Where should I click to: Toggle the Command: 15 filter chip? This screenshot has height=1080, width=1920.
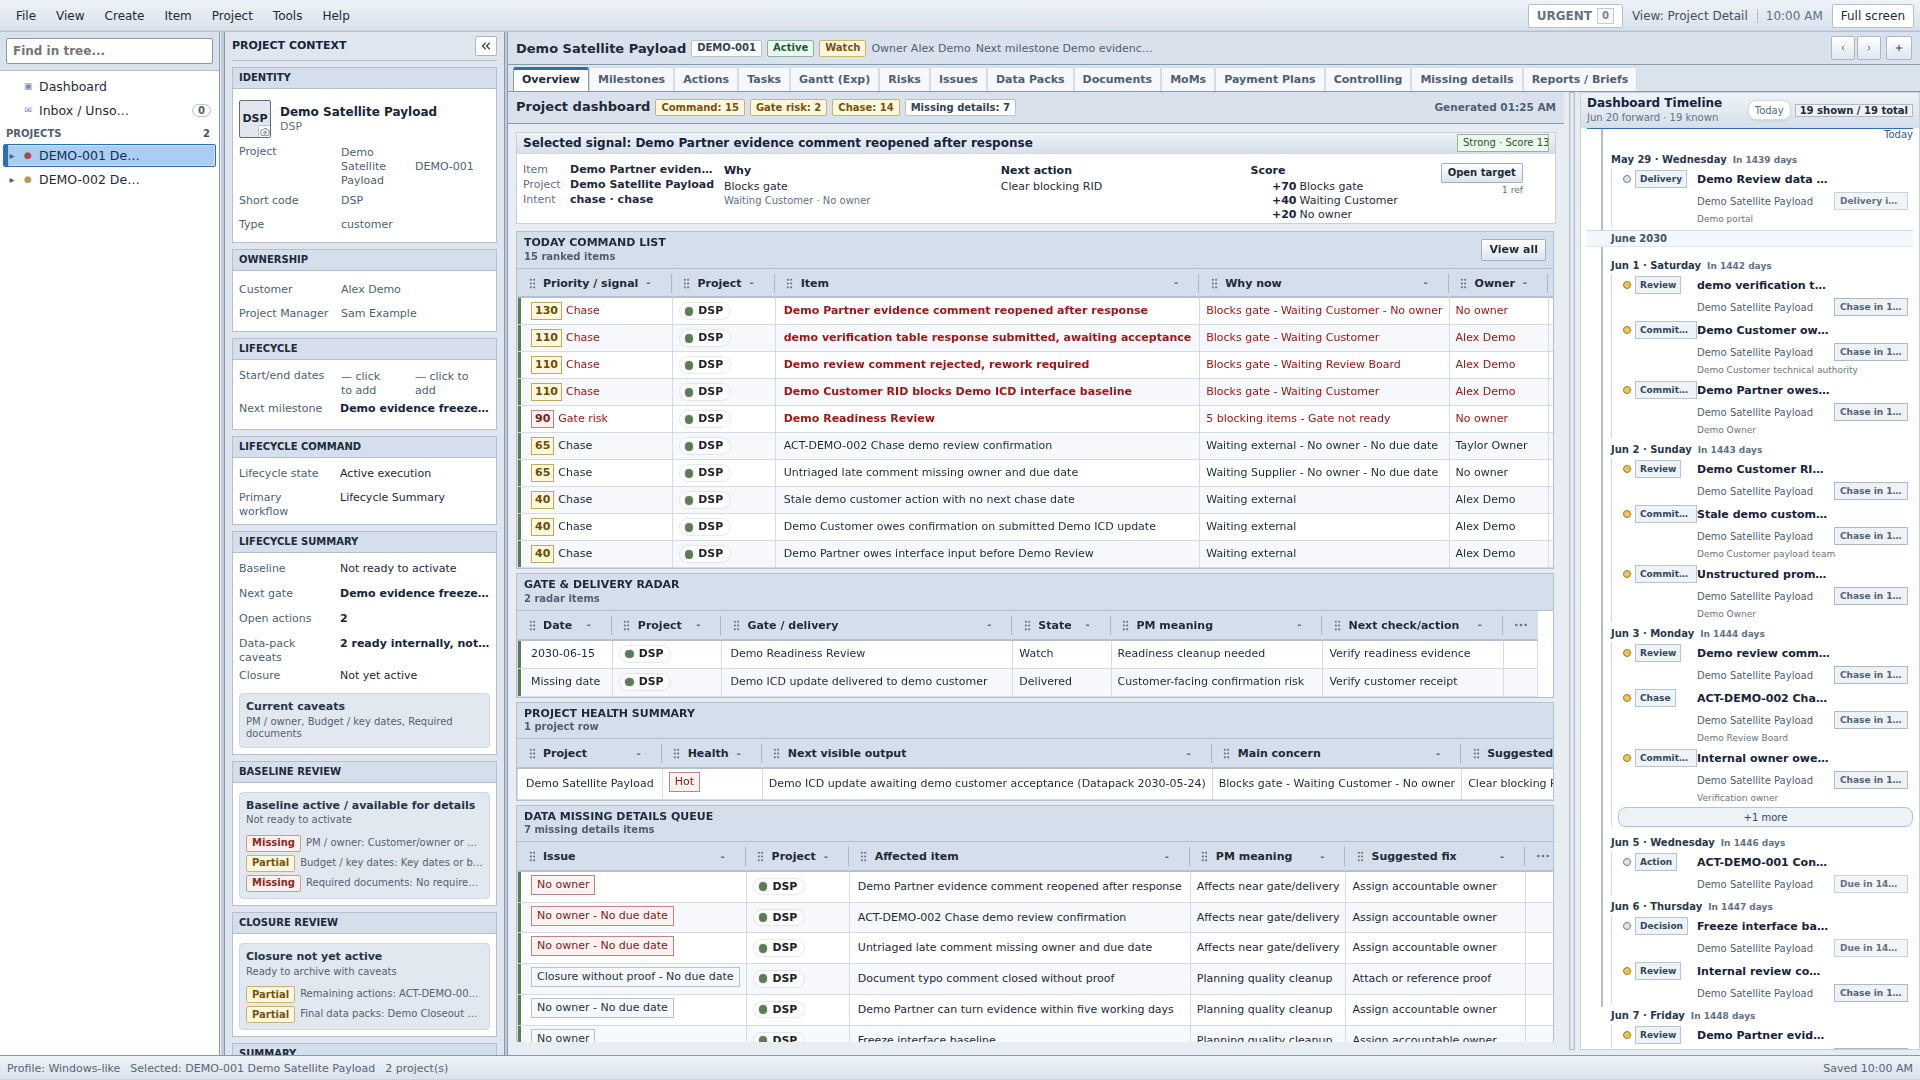point(700,108)
